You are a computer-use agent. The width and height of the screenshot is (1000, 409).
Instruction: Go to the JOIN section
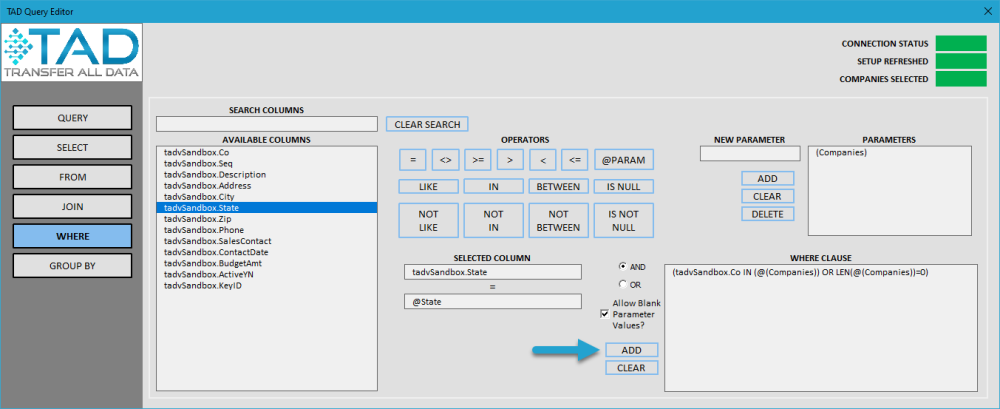(x=73, y=207)
